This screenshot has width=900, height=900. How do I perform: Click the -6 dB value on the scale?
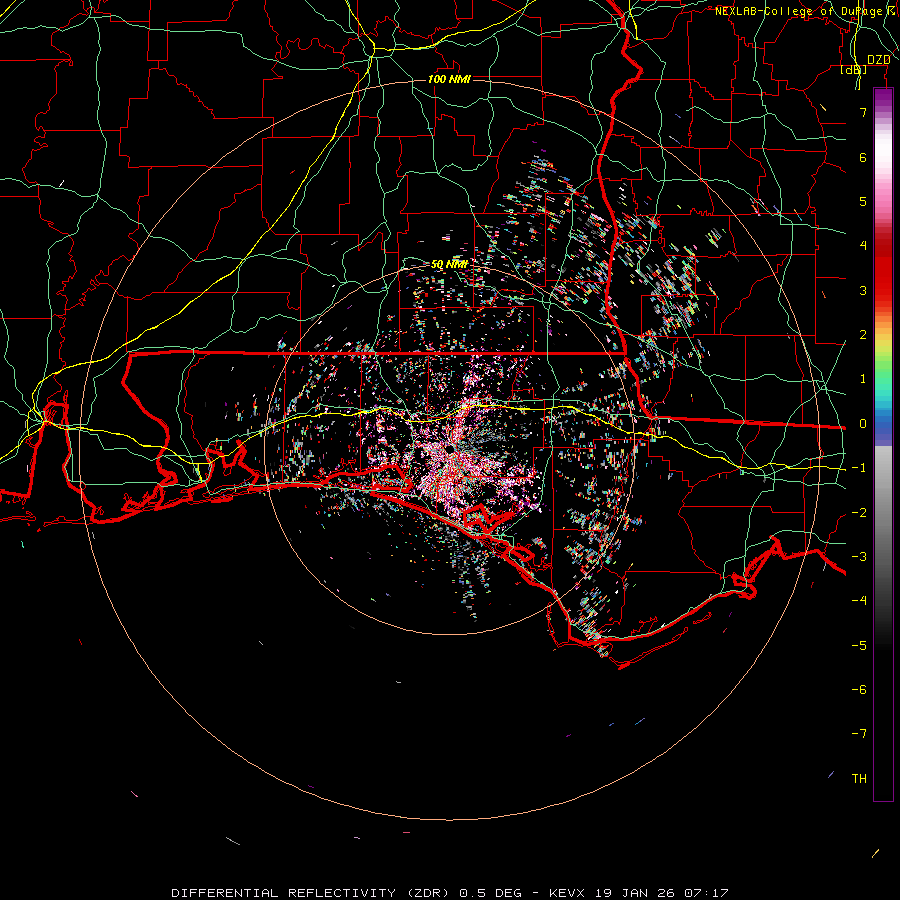point(859,690)
